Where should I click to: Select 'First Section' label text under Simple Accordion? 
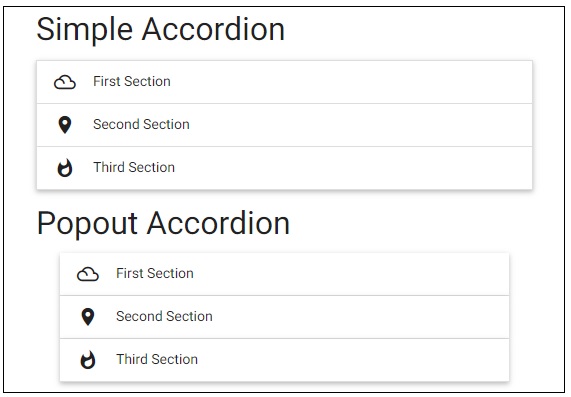[x=132, y=81]
